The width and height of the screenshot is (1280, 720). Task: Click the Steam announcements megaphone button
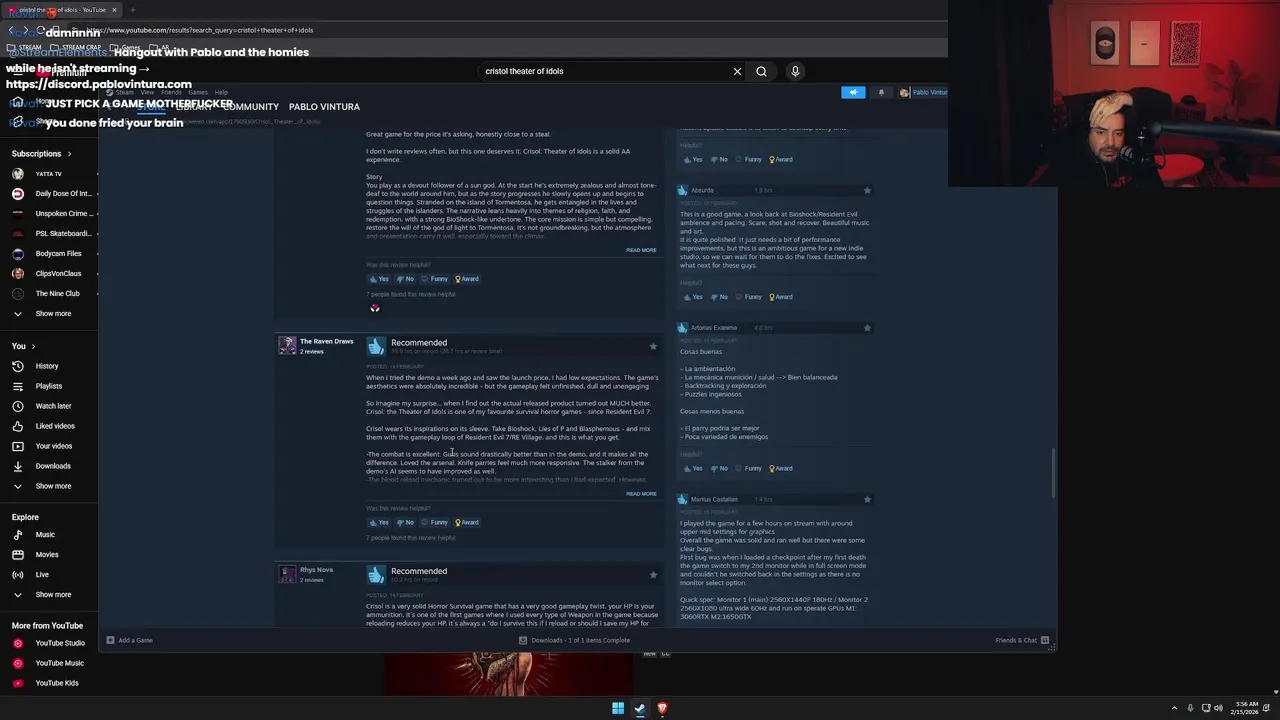pos(853,92)
